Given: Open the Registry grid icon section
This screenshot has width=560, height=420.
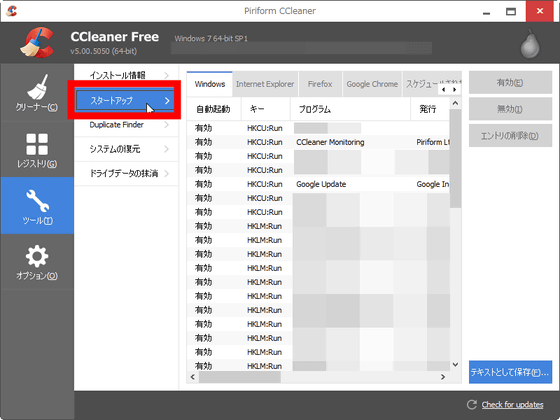Looking at the screenshot, I should [x=37, y=144].
